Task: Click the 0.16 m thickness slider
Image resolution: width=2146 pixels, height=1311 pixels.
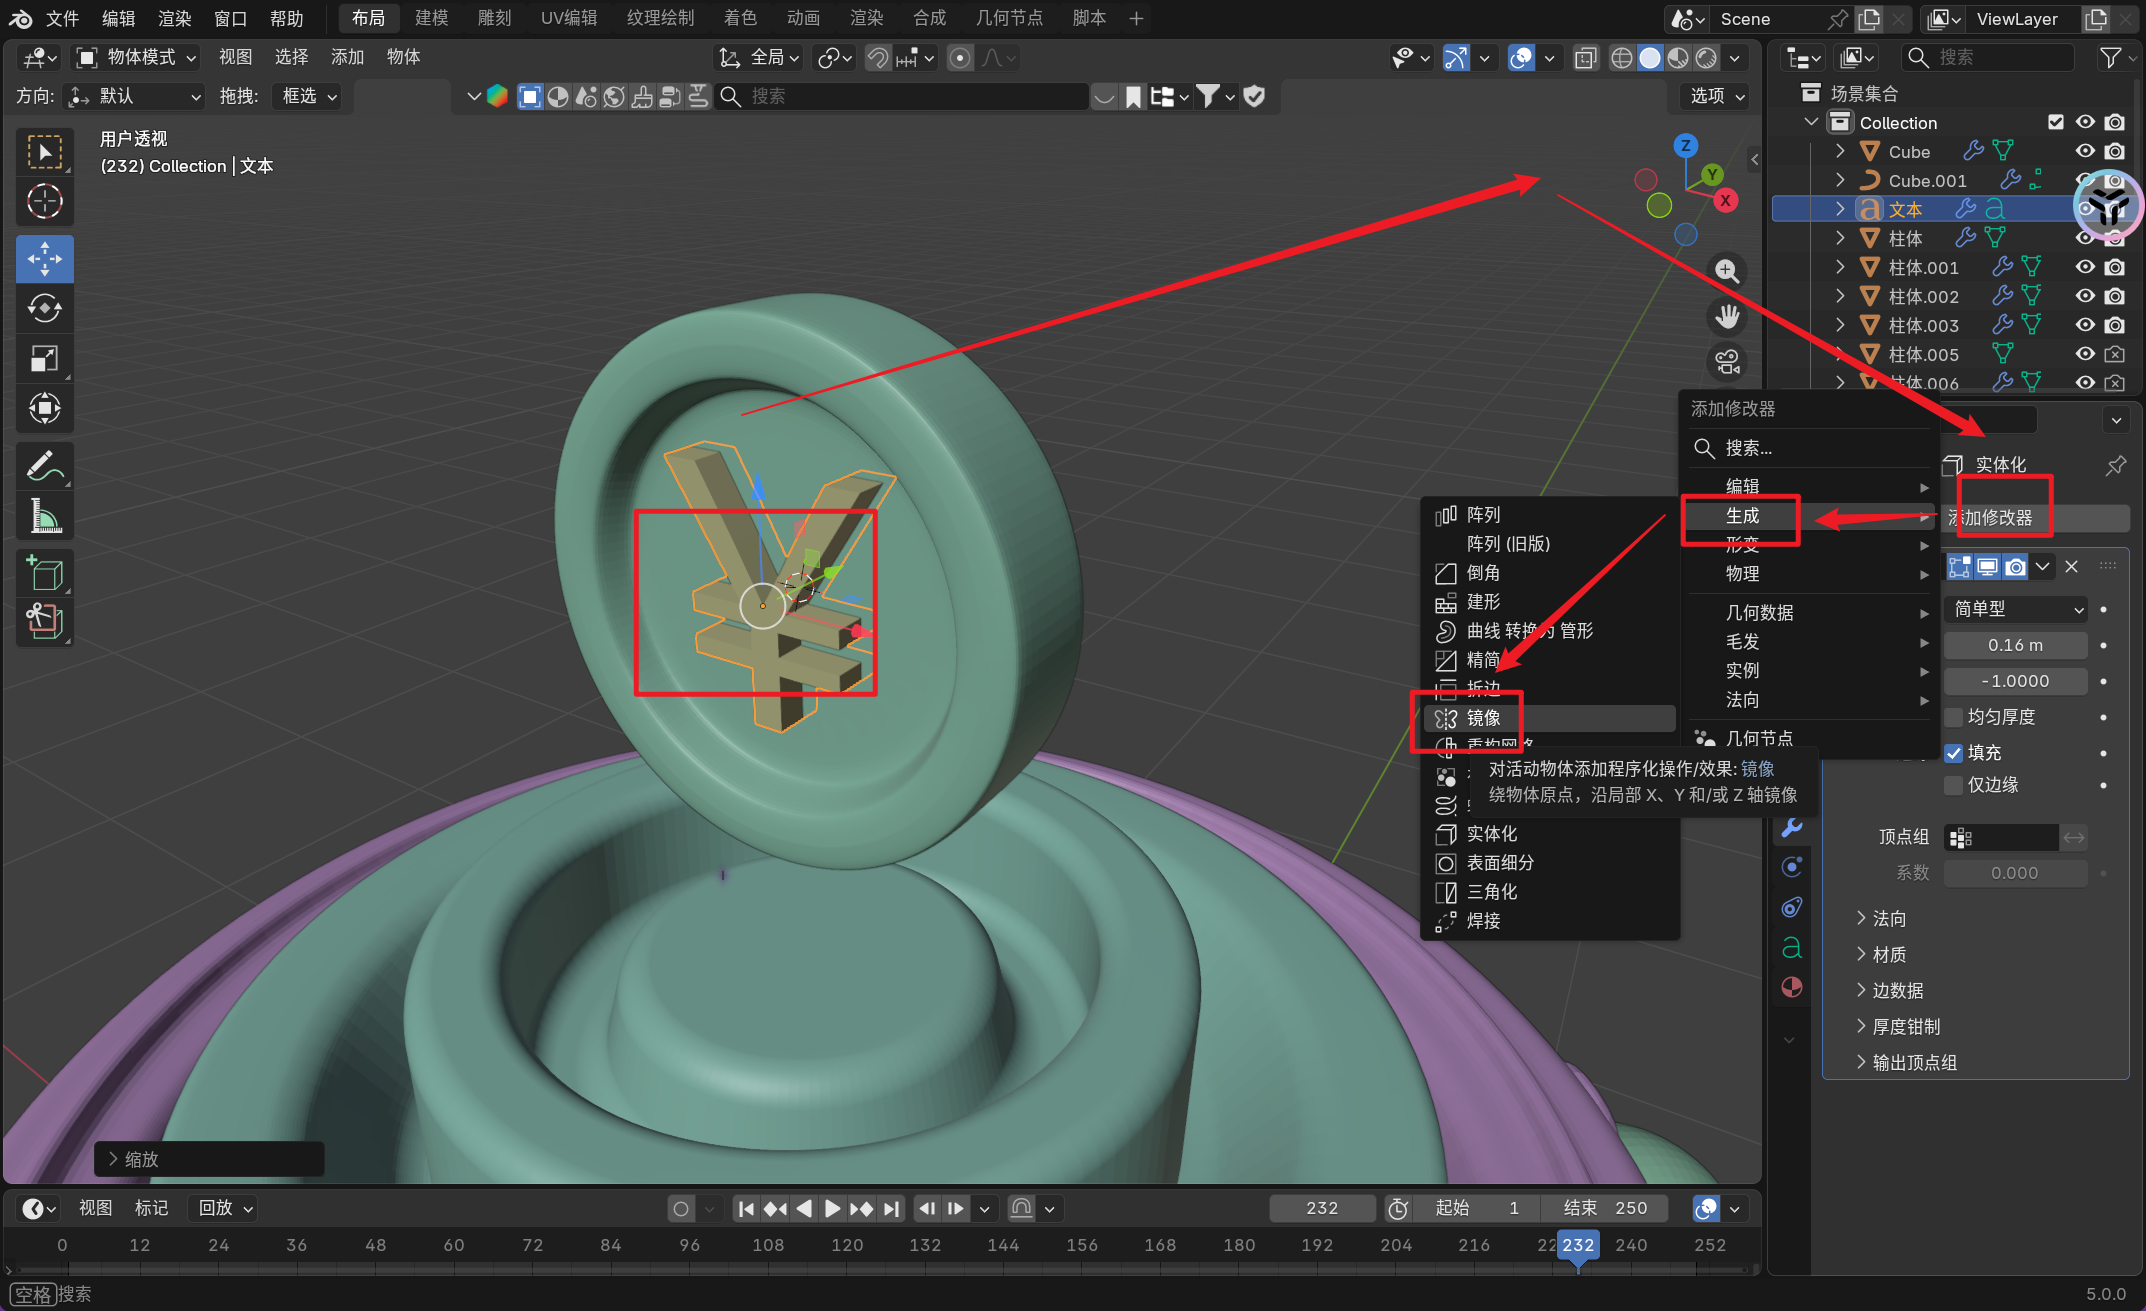Action: 2014,645
